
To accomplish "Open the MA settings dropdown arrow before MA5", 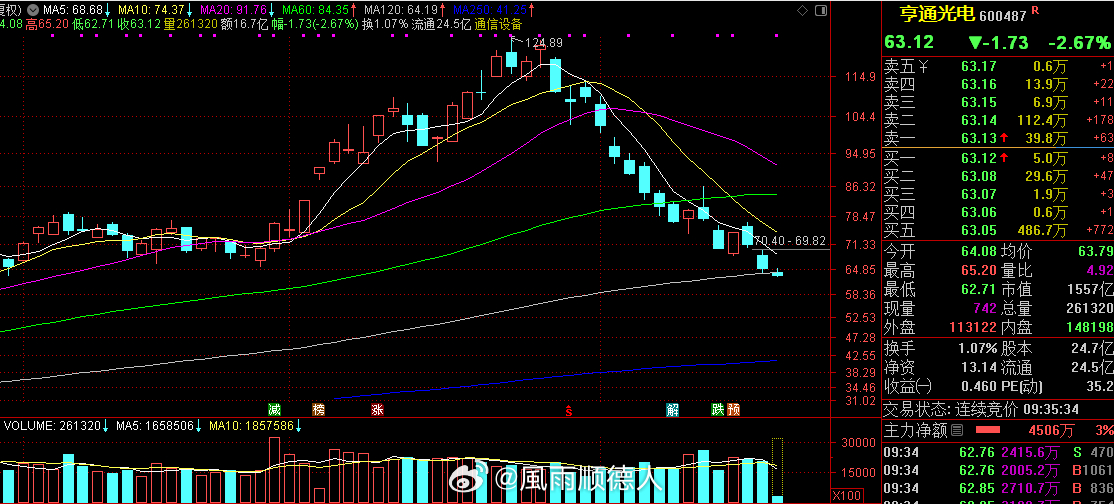I will (35, 11).
